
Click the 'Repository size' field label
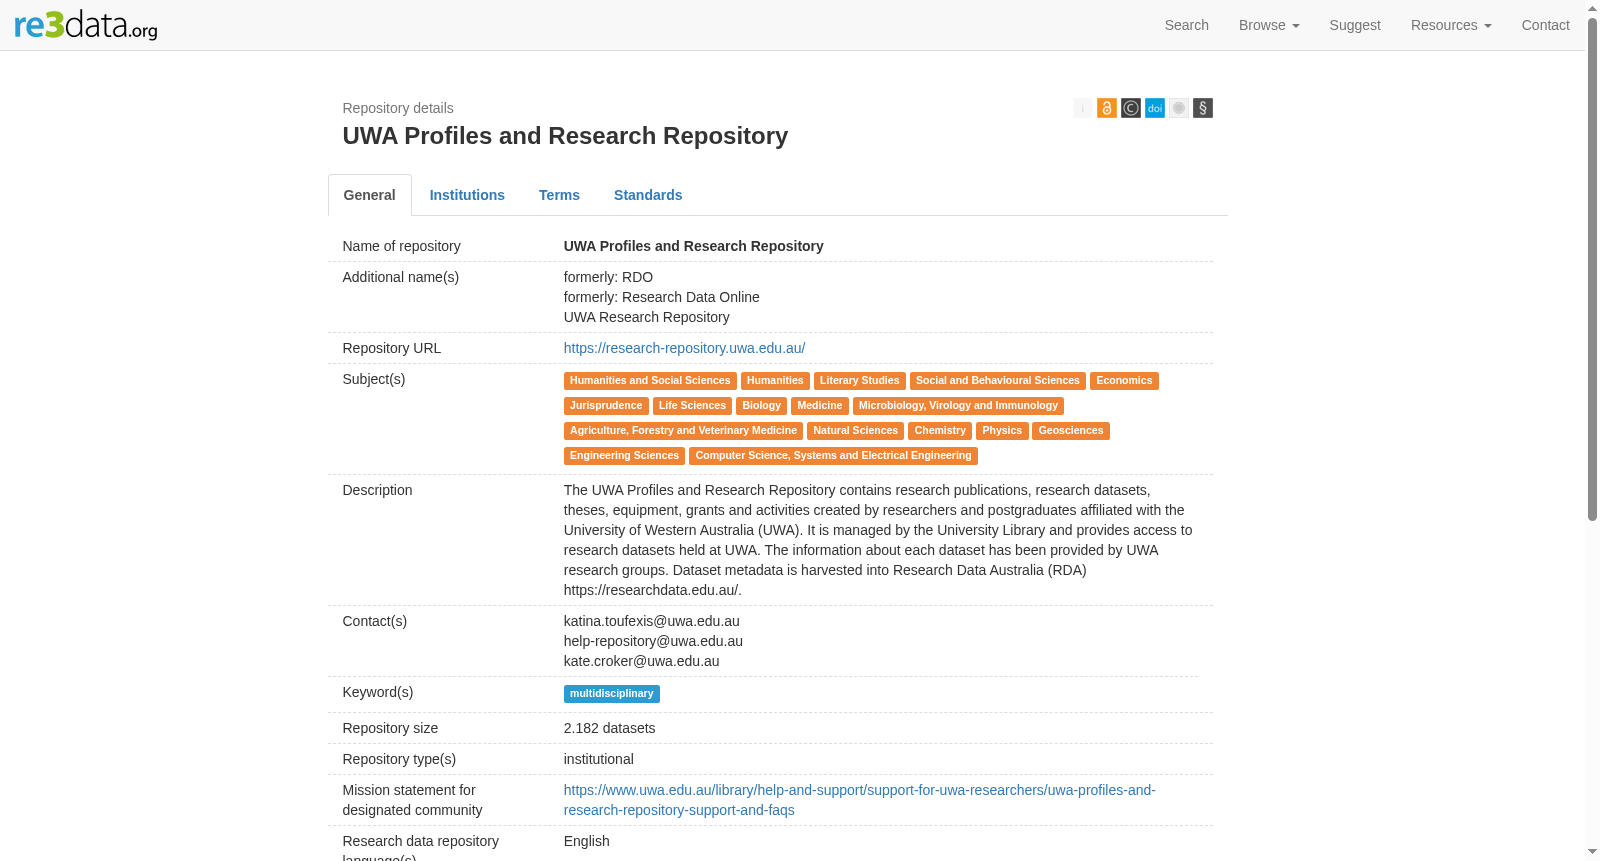pos(390,728)
